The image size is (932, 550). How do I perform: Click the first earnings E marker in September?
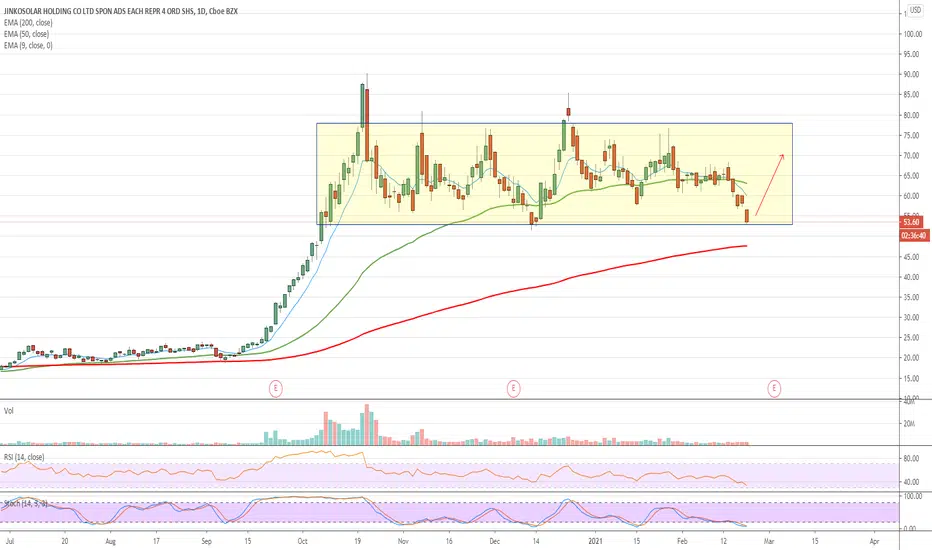[x=275, y=389]
